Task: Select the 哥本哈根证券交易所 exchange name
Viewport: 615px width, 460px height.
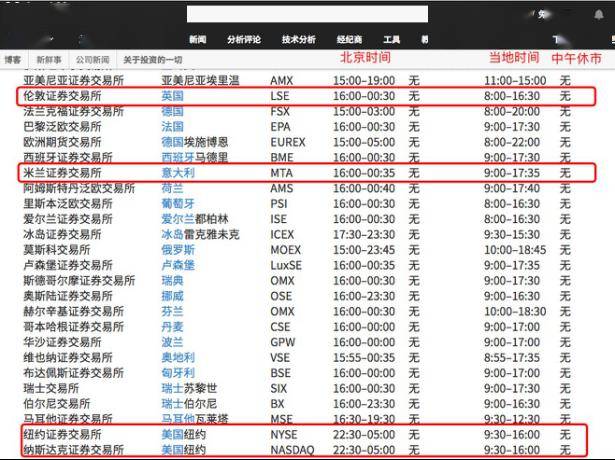Action: (74, 327)
